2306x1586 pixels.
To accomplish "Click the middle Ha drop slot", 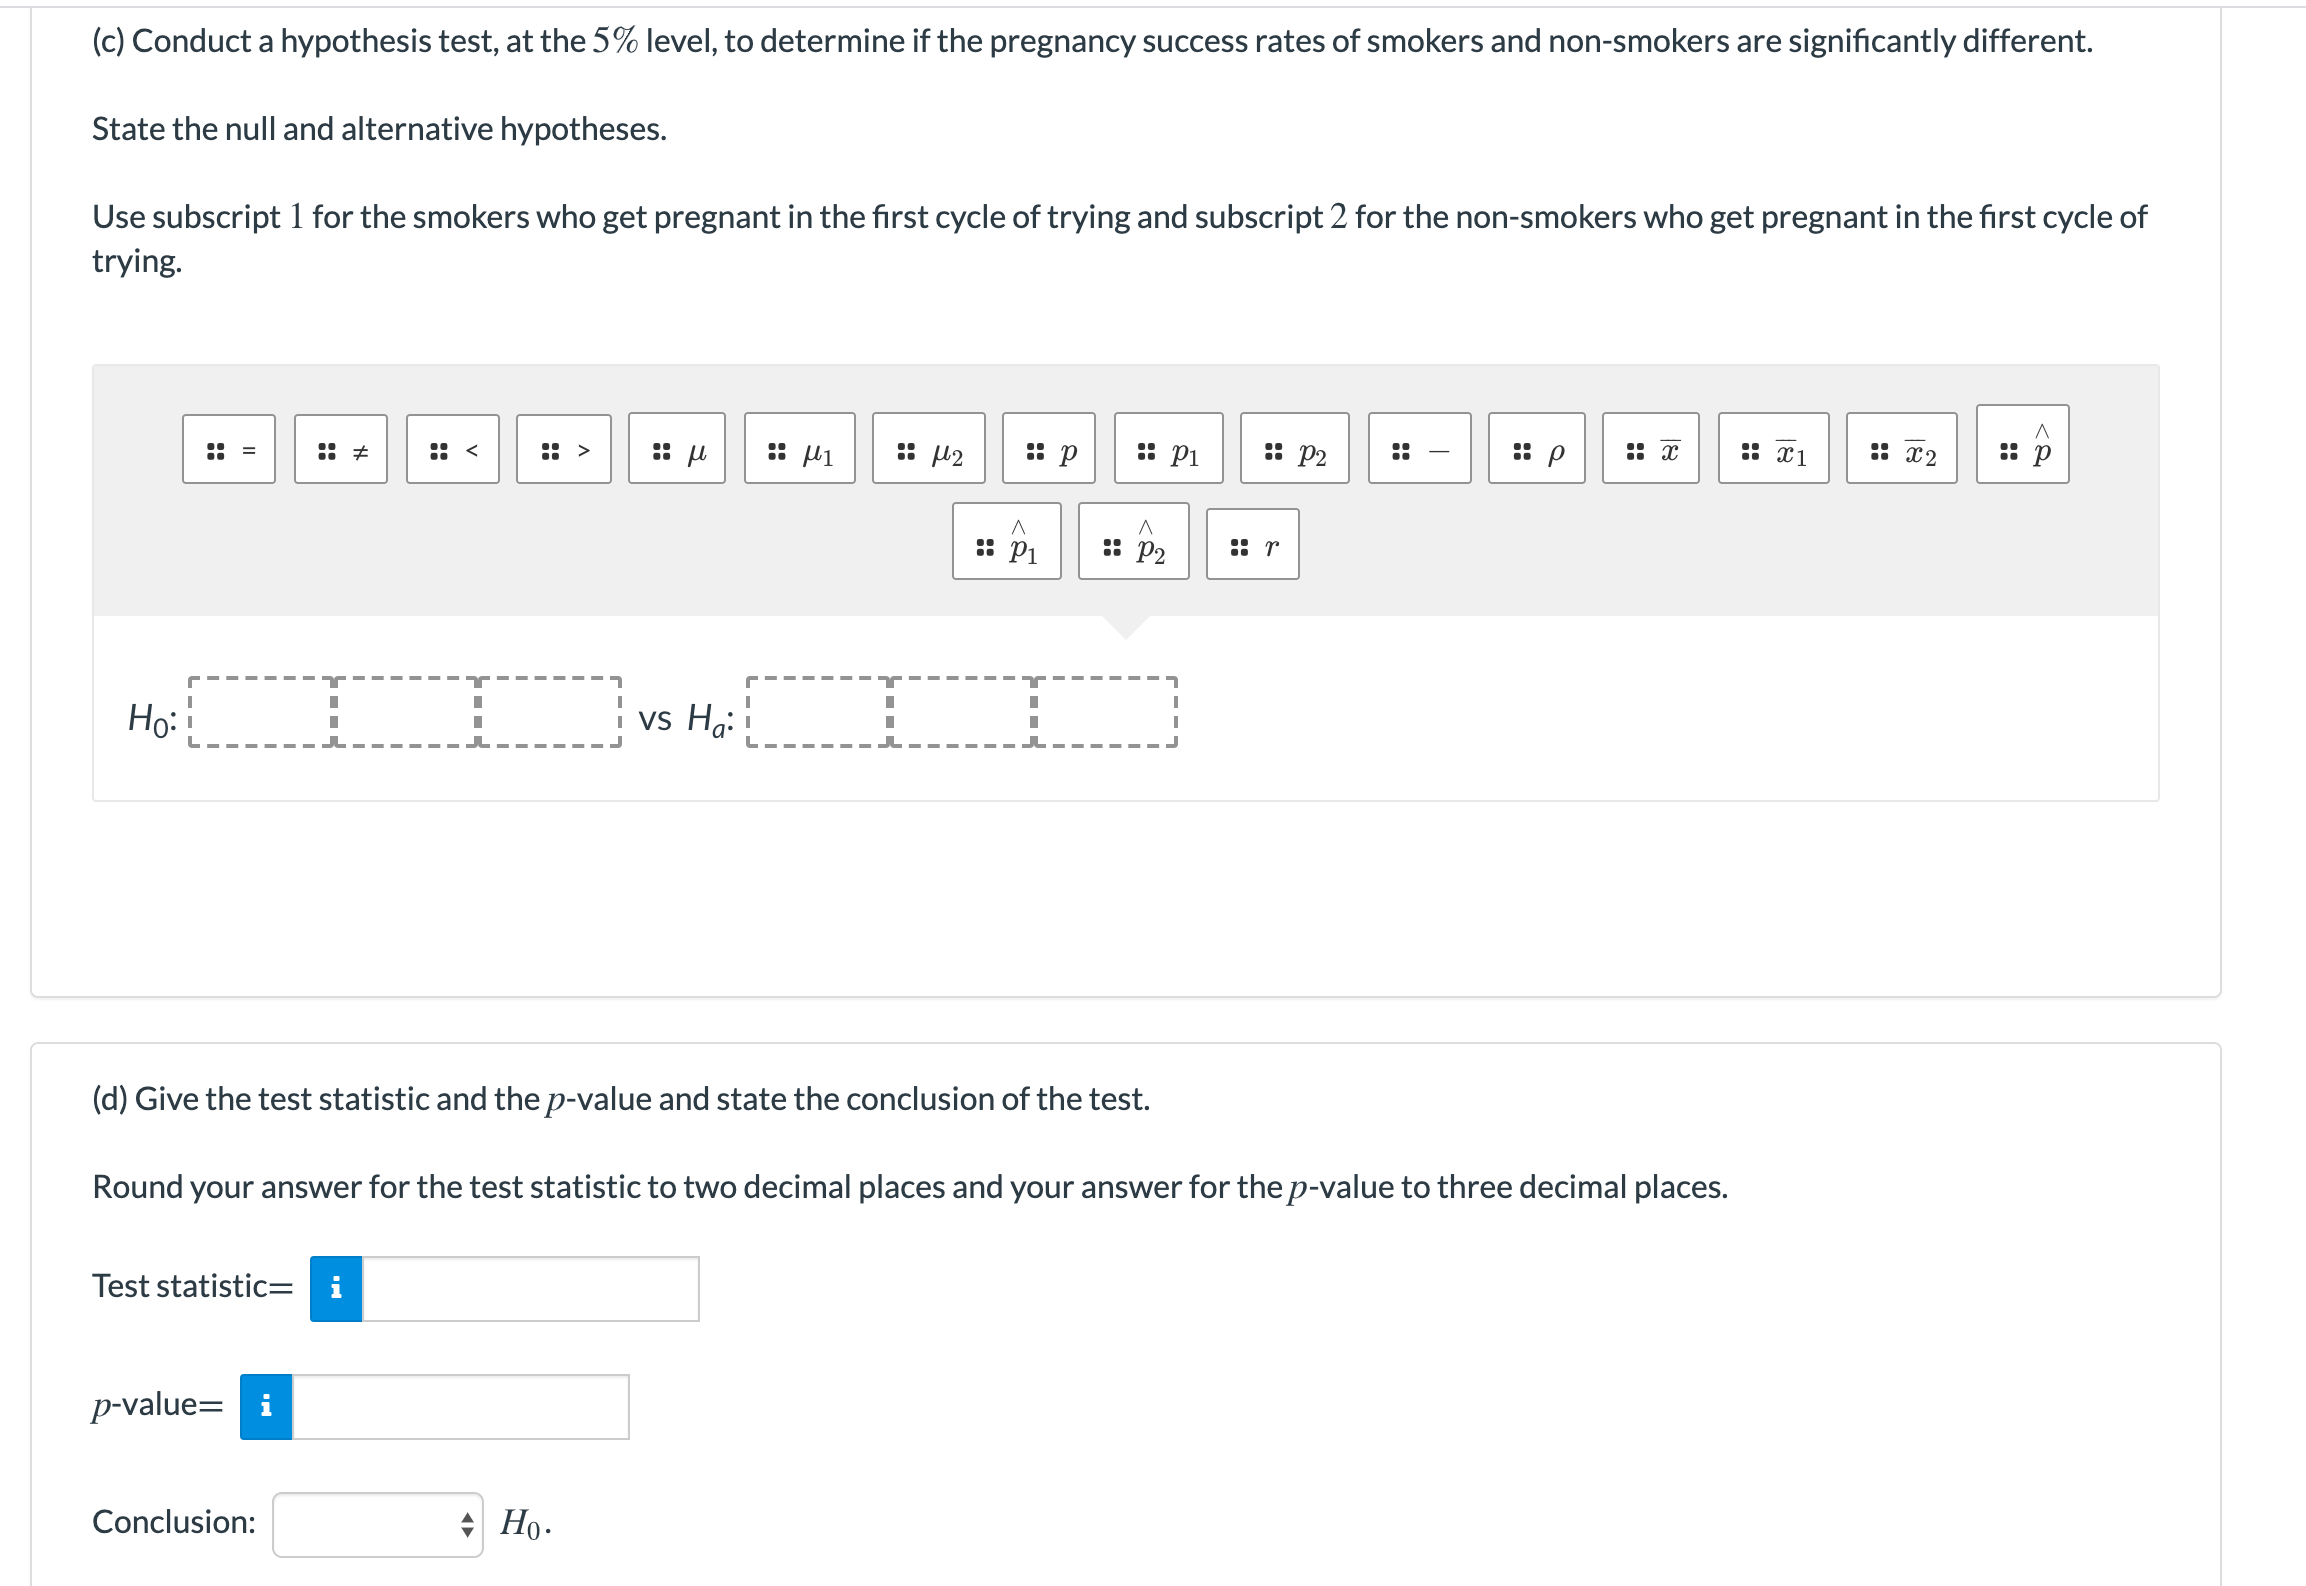I will (961, 712).
